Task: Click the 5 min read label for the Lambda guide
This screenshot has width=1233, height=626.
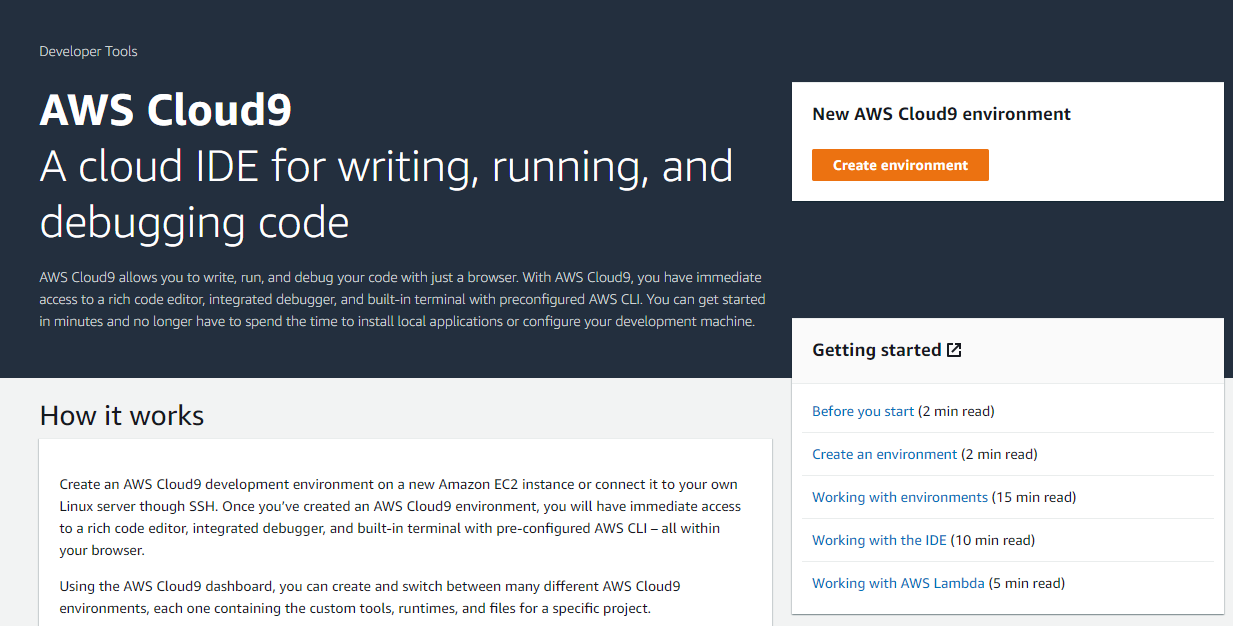Action: point(1023,583)
